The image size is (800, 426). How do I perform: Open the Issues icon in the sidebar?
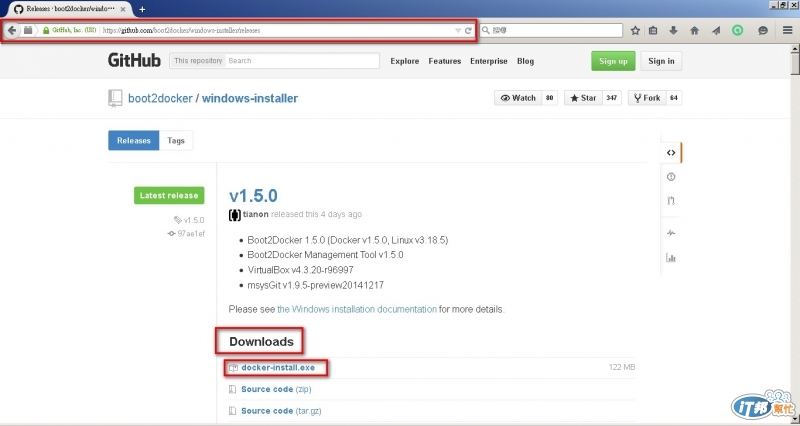click(x=671, y=177)
